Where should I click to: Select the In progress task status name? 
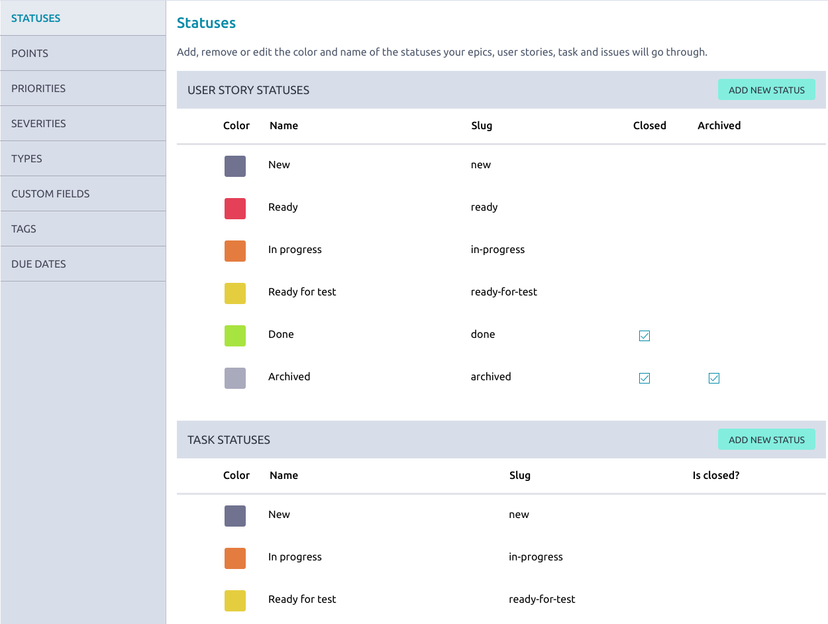tap(294, 557)
